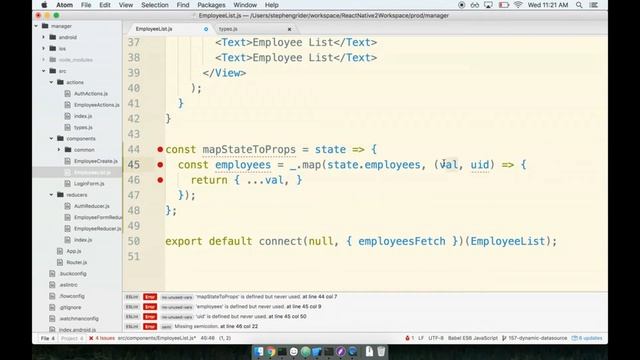Close the types.js tab
This screenshot has height=360, width=640.
[x=289, y=29]
